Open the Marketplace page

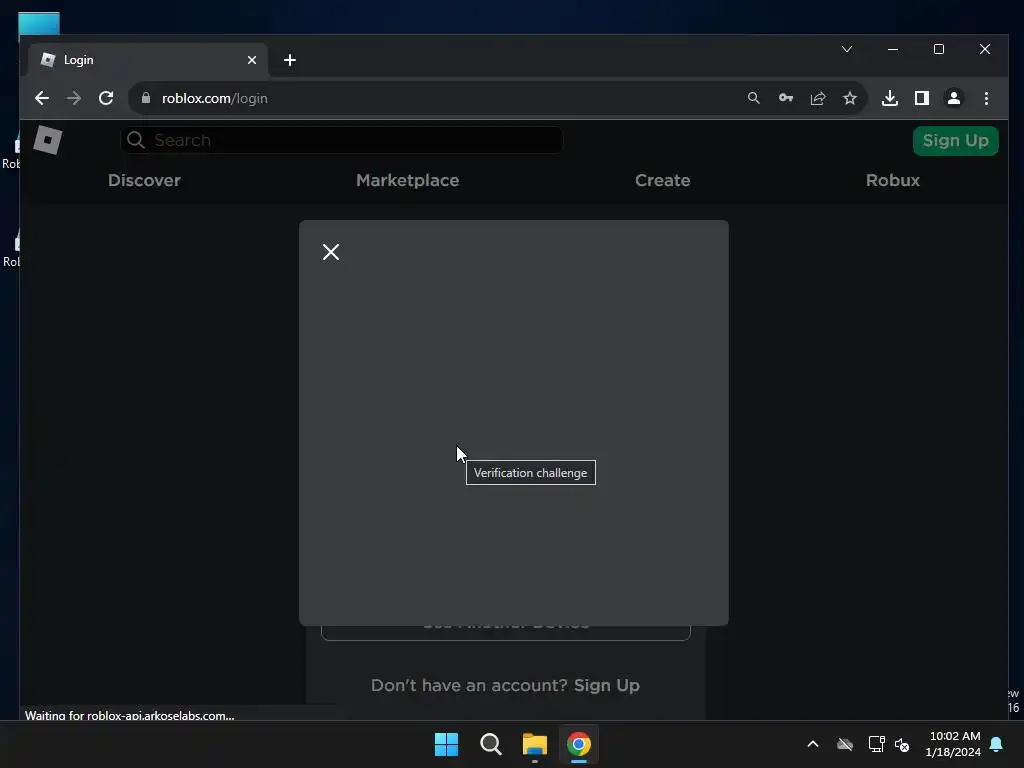tap(408, 180)
